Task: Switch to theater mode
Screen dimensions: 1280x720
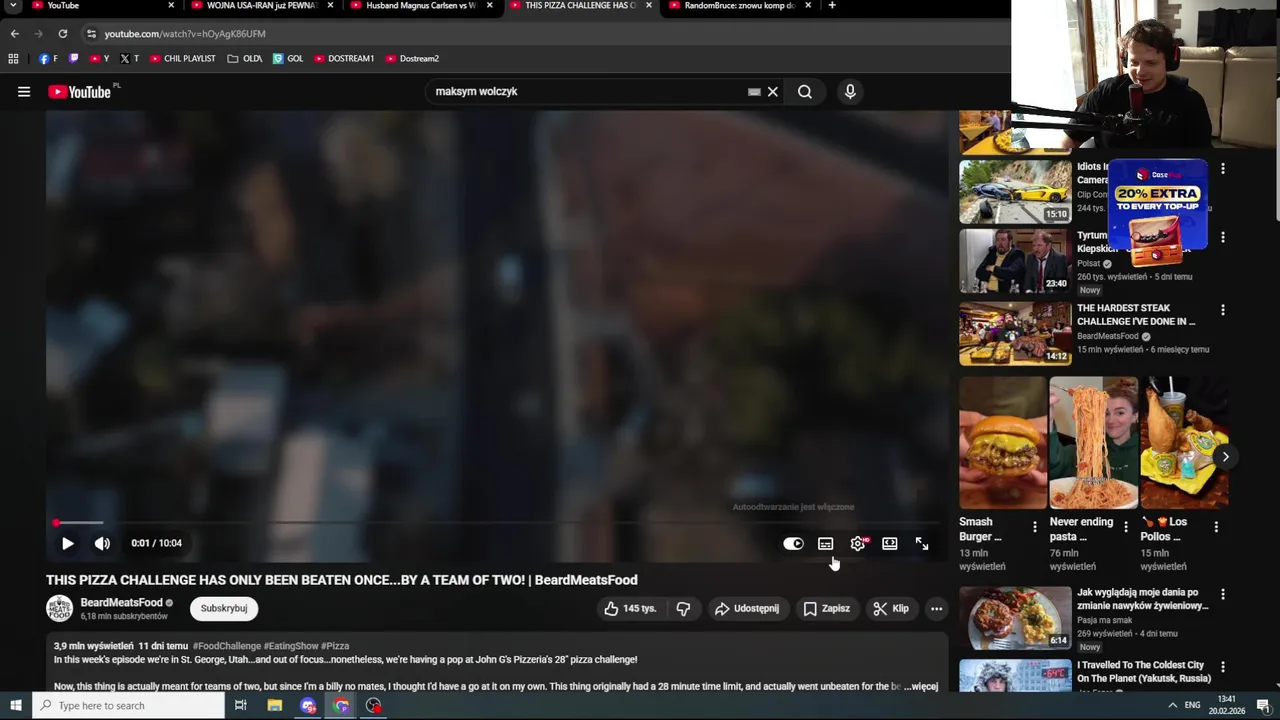Action: click(890, 543)
